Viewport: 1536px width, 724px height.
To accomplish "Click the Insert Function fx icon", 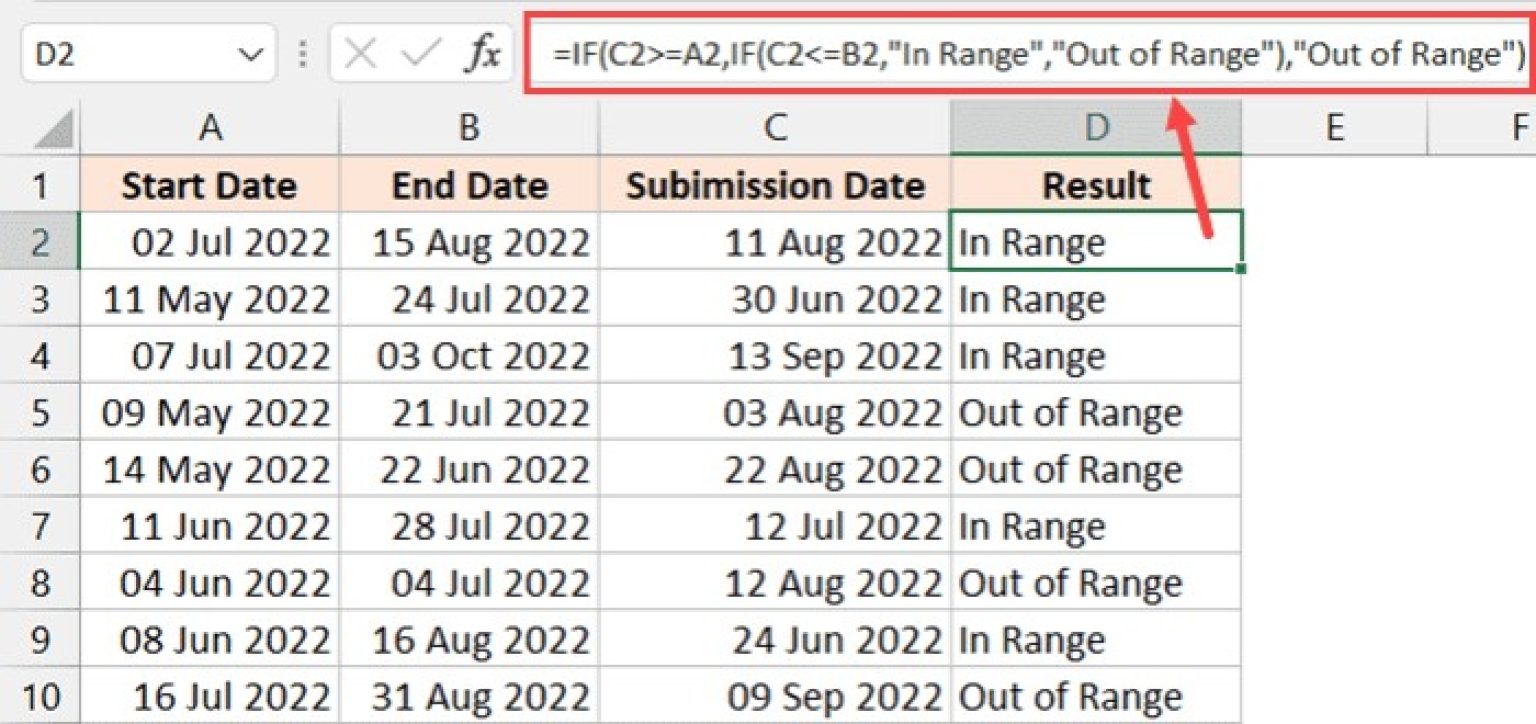I will (484, 55).
